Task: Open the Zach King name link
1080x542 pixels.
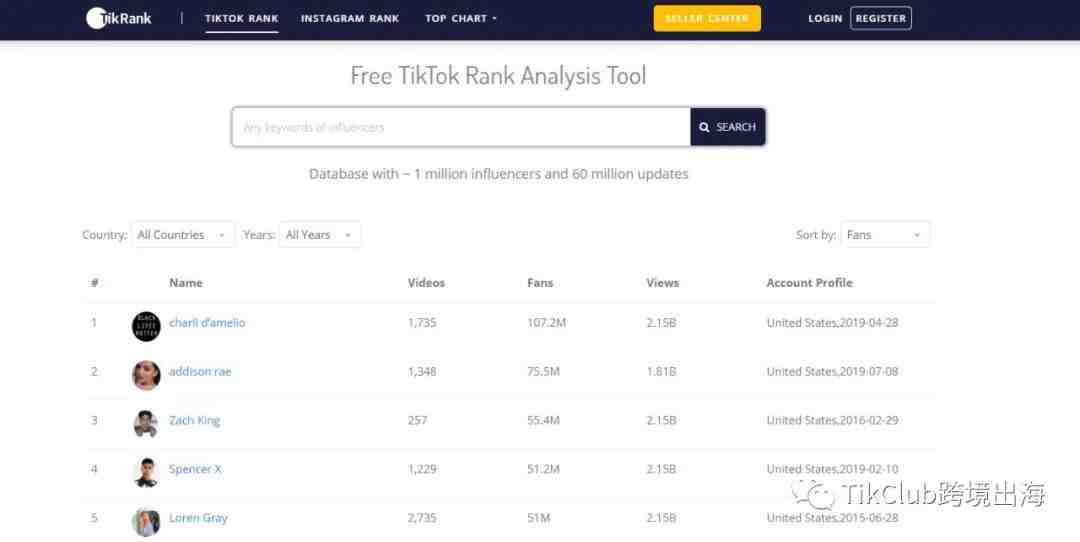Action: click(x=195, y=420)
